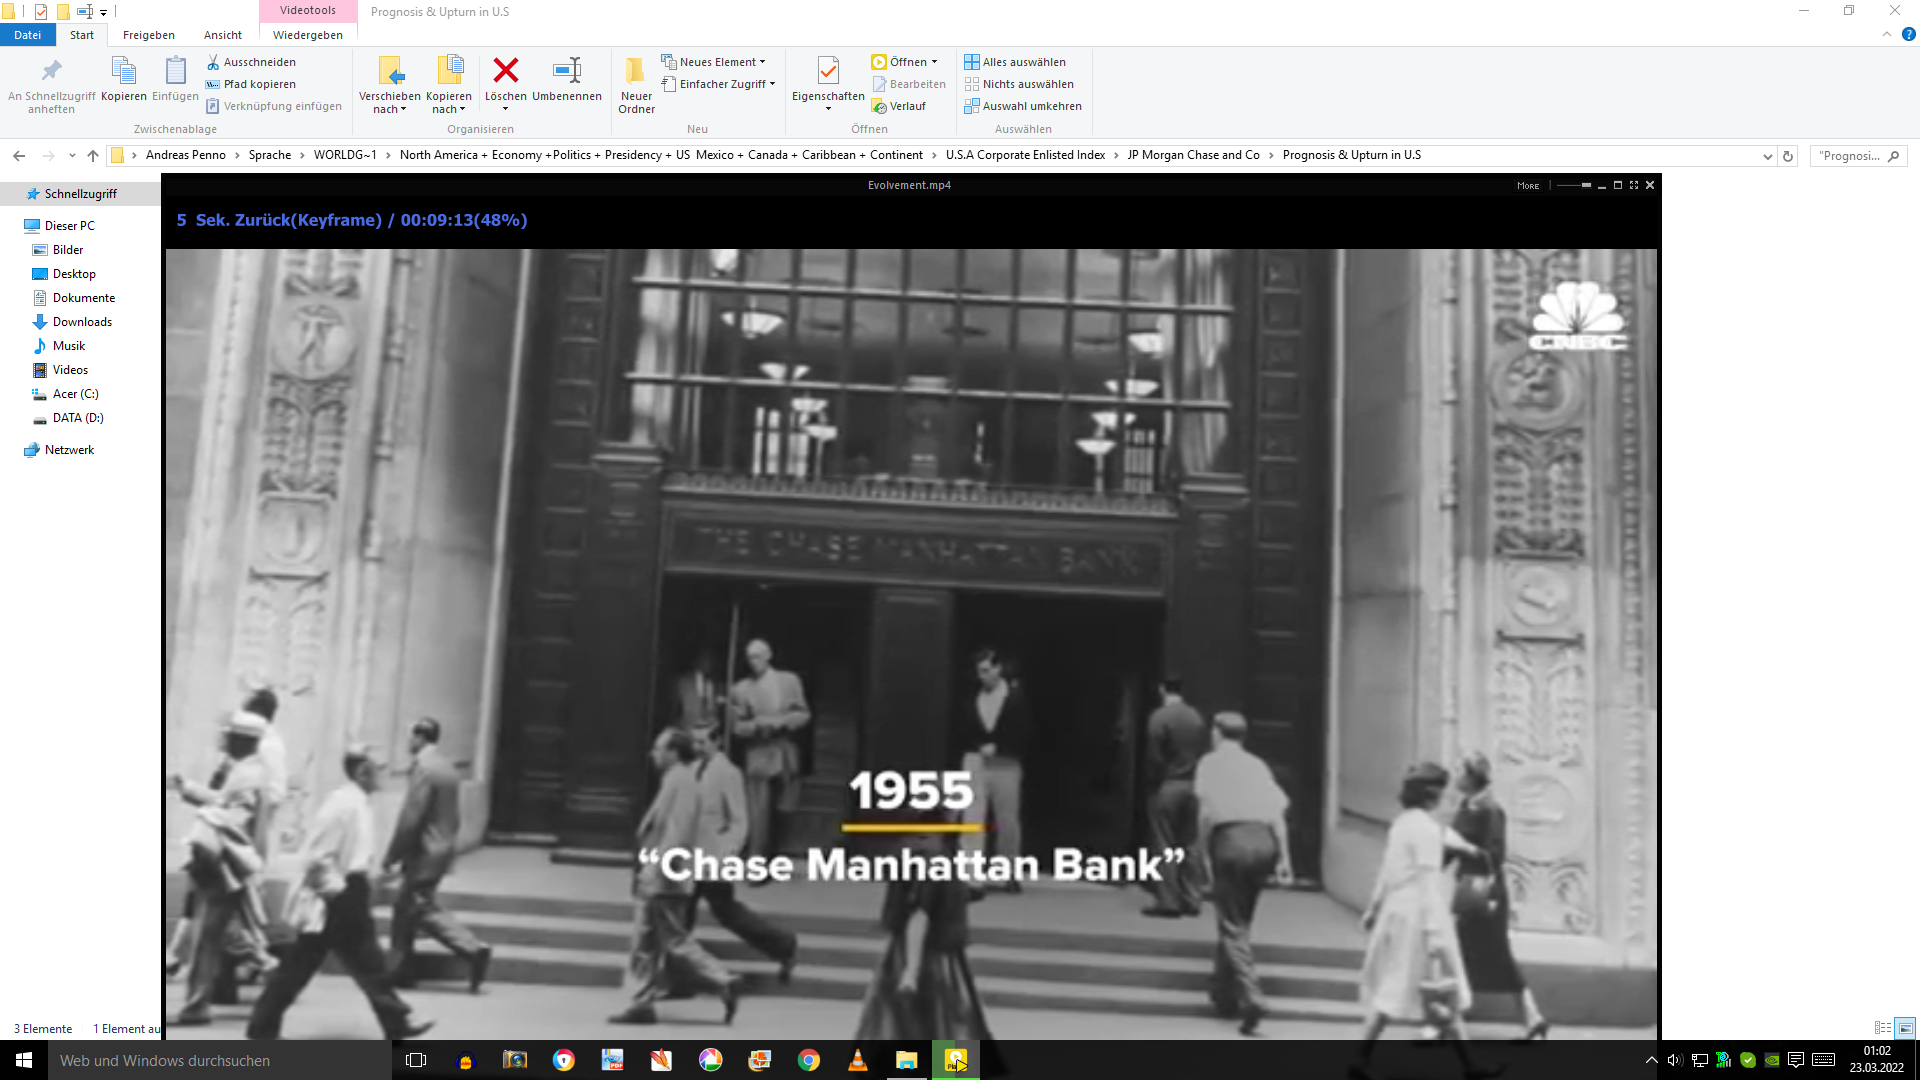Open the Kopieren nach dropdown
1920x1080 pixels.
click(449, 103)
